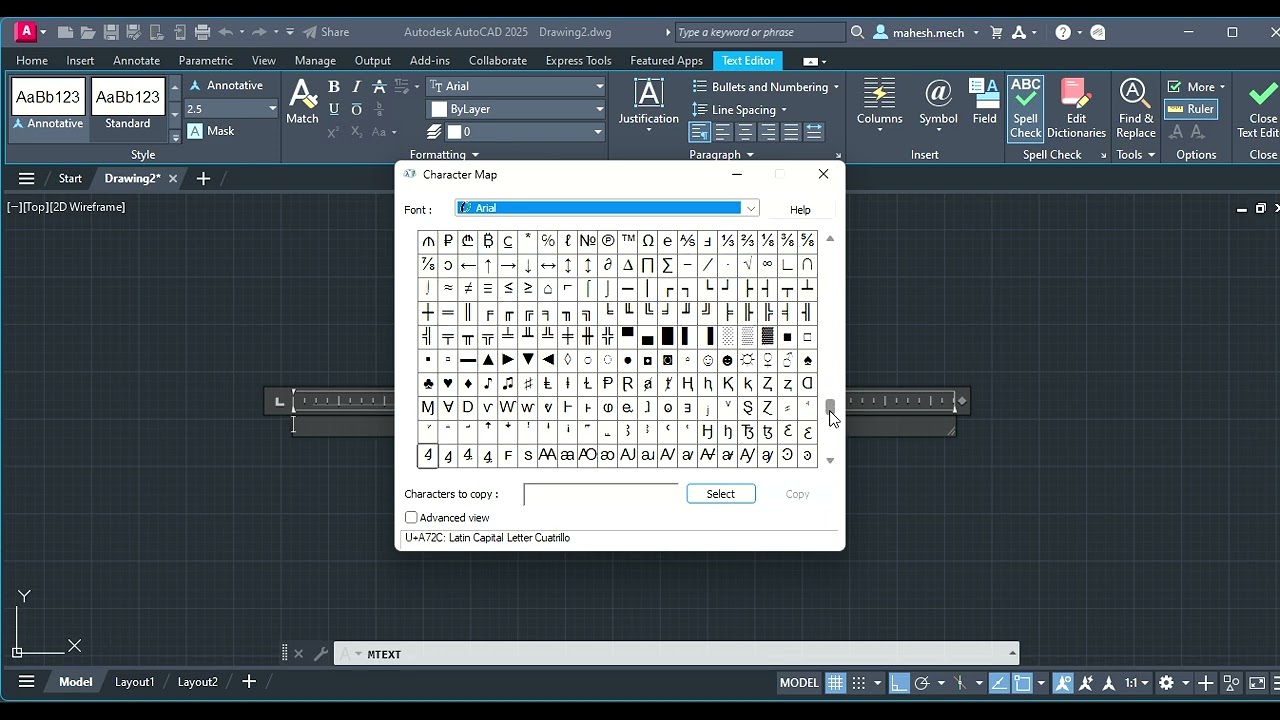Open annotation scale 1:1 dropdown
Viewport: 1280px width, 720px height.
pyautogui.click(x=1137, y=683)
